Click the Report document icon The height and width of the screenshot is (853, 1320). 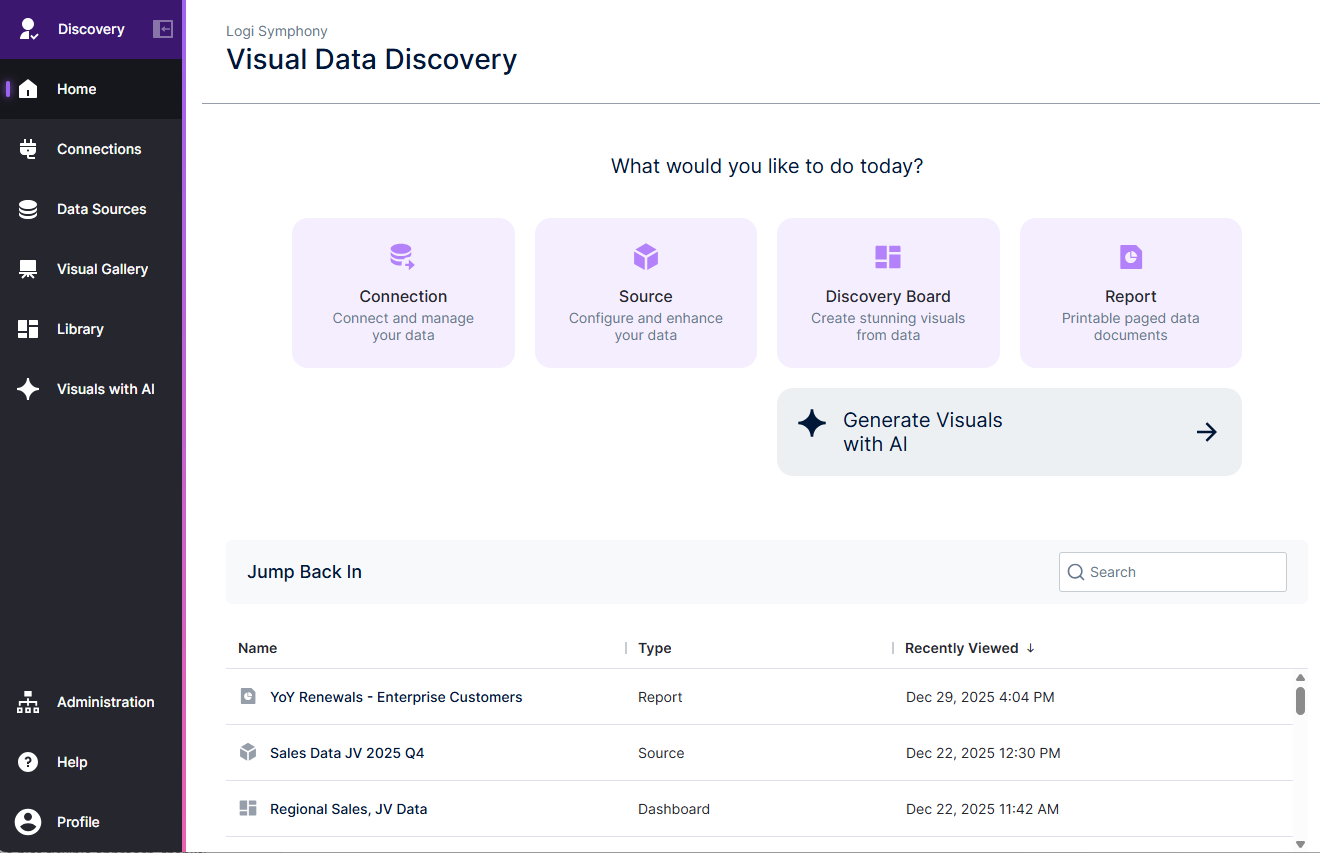point(1130,256)
